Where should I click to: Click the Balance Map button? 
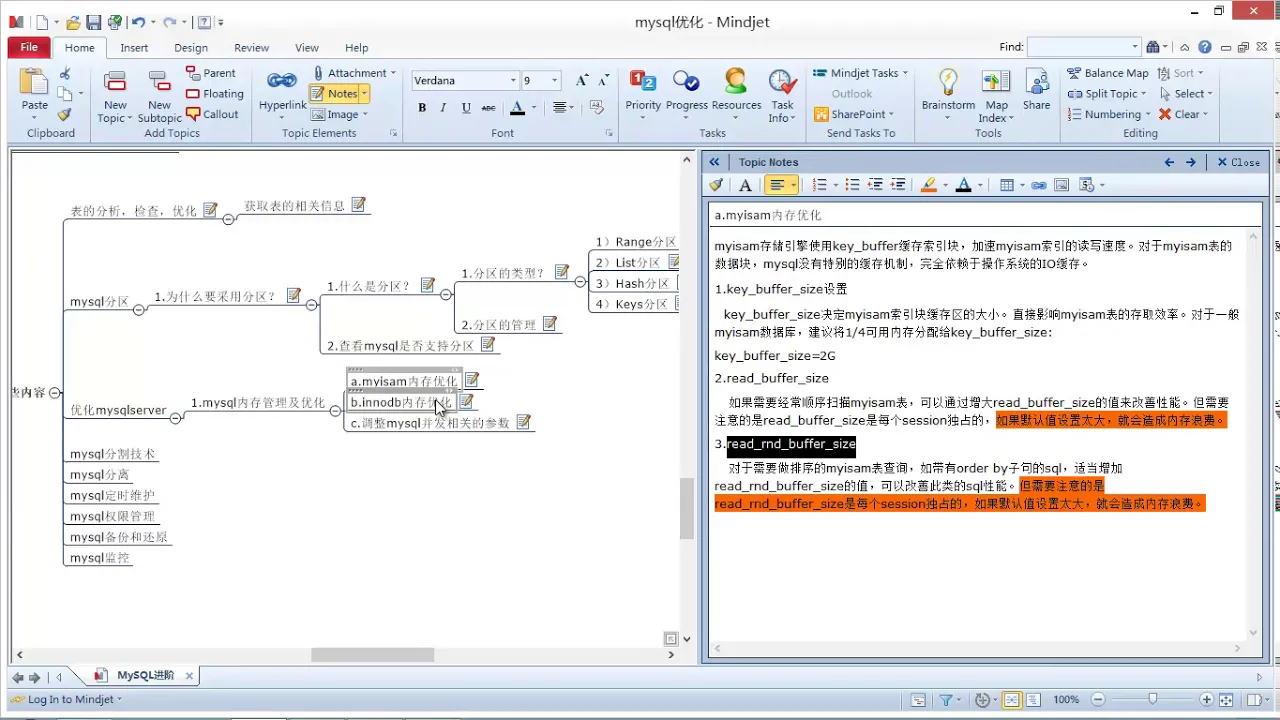(1108, 73)
